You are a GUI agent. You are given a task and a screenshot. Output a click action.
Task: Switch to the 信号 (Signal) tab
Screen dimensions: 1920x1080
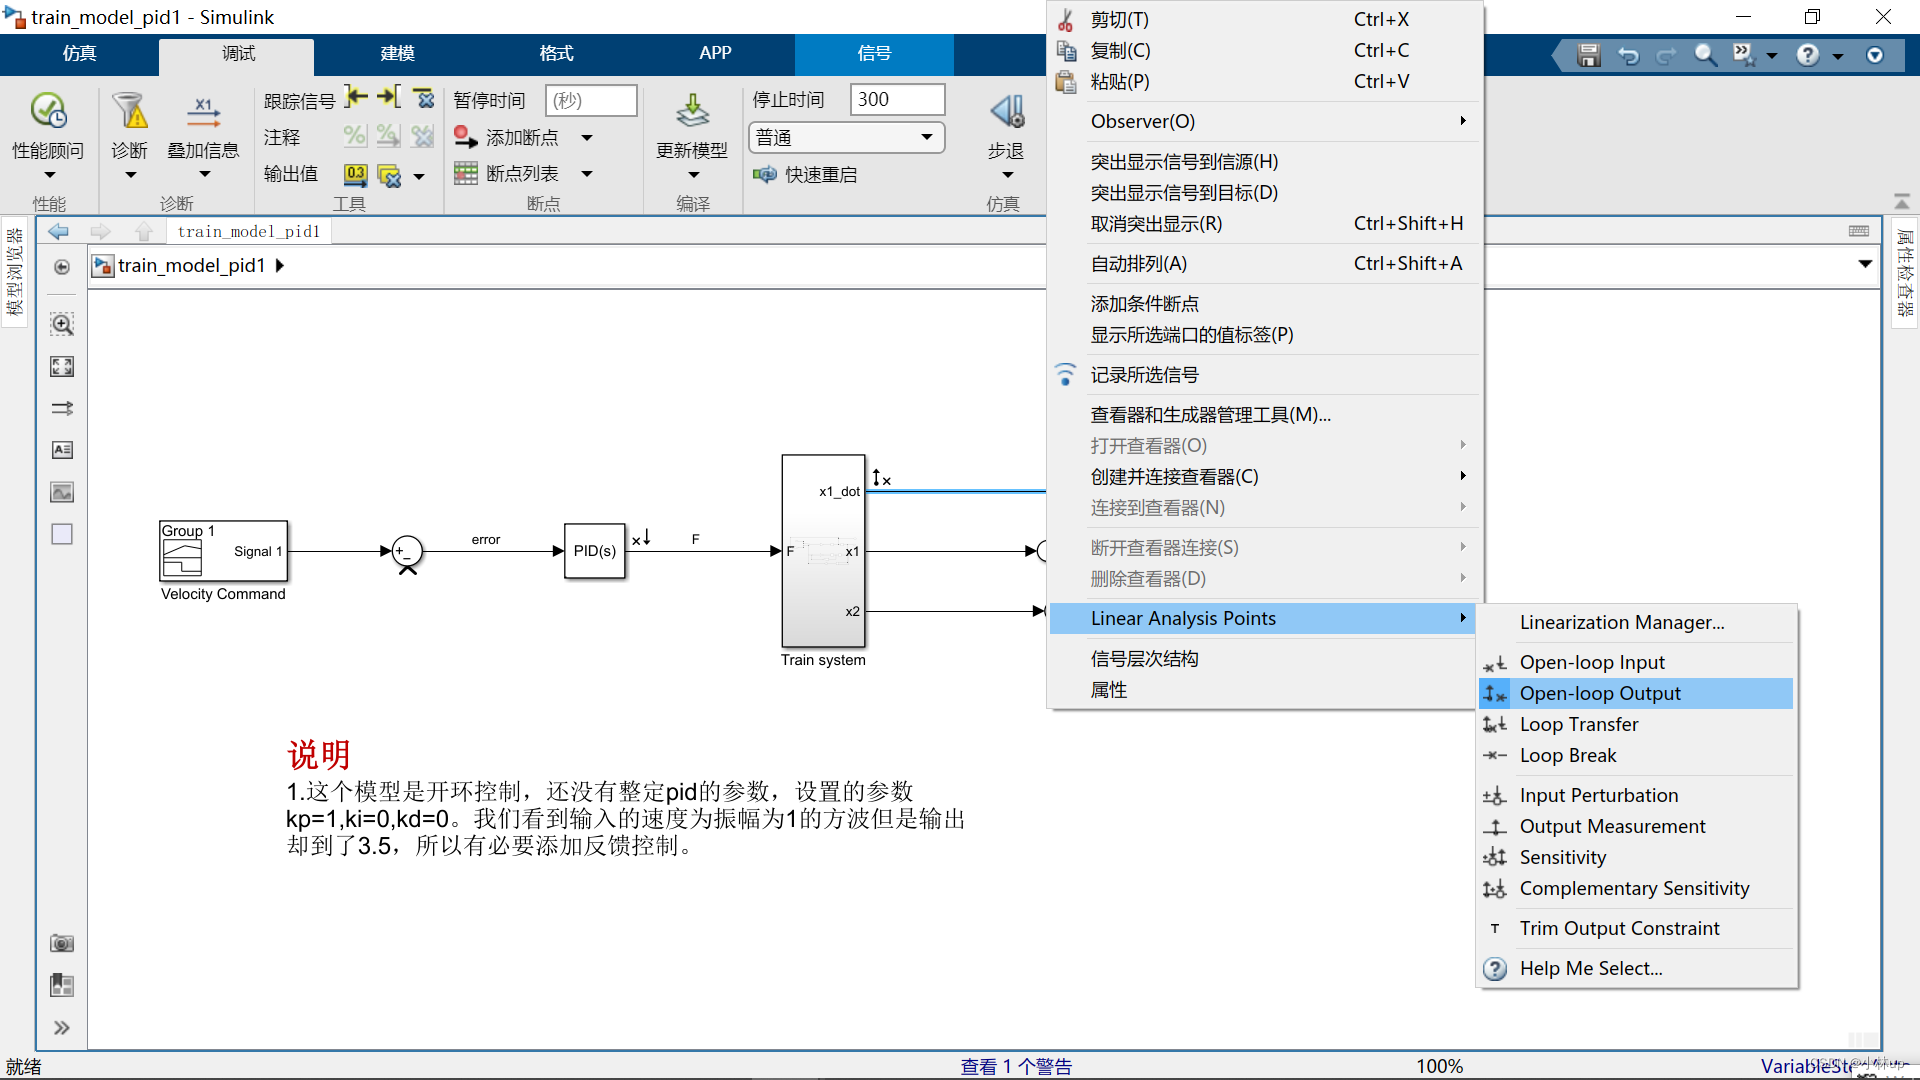point(874,54)
